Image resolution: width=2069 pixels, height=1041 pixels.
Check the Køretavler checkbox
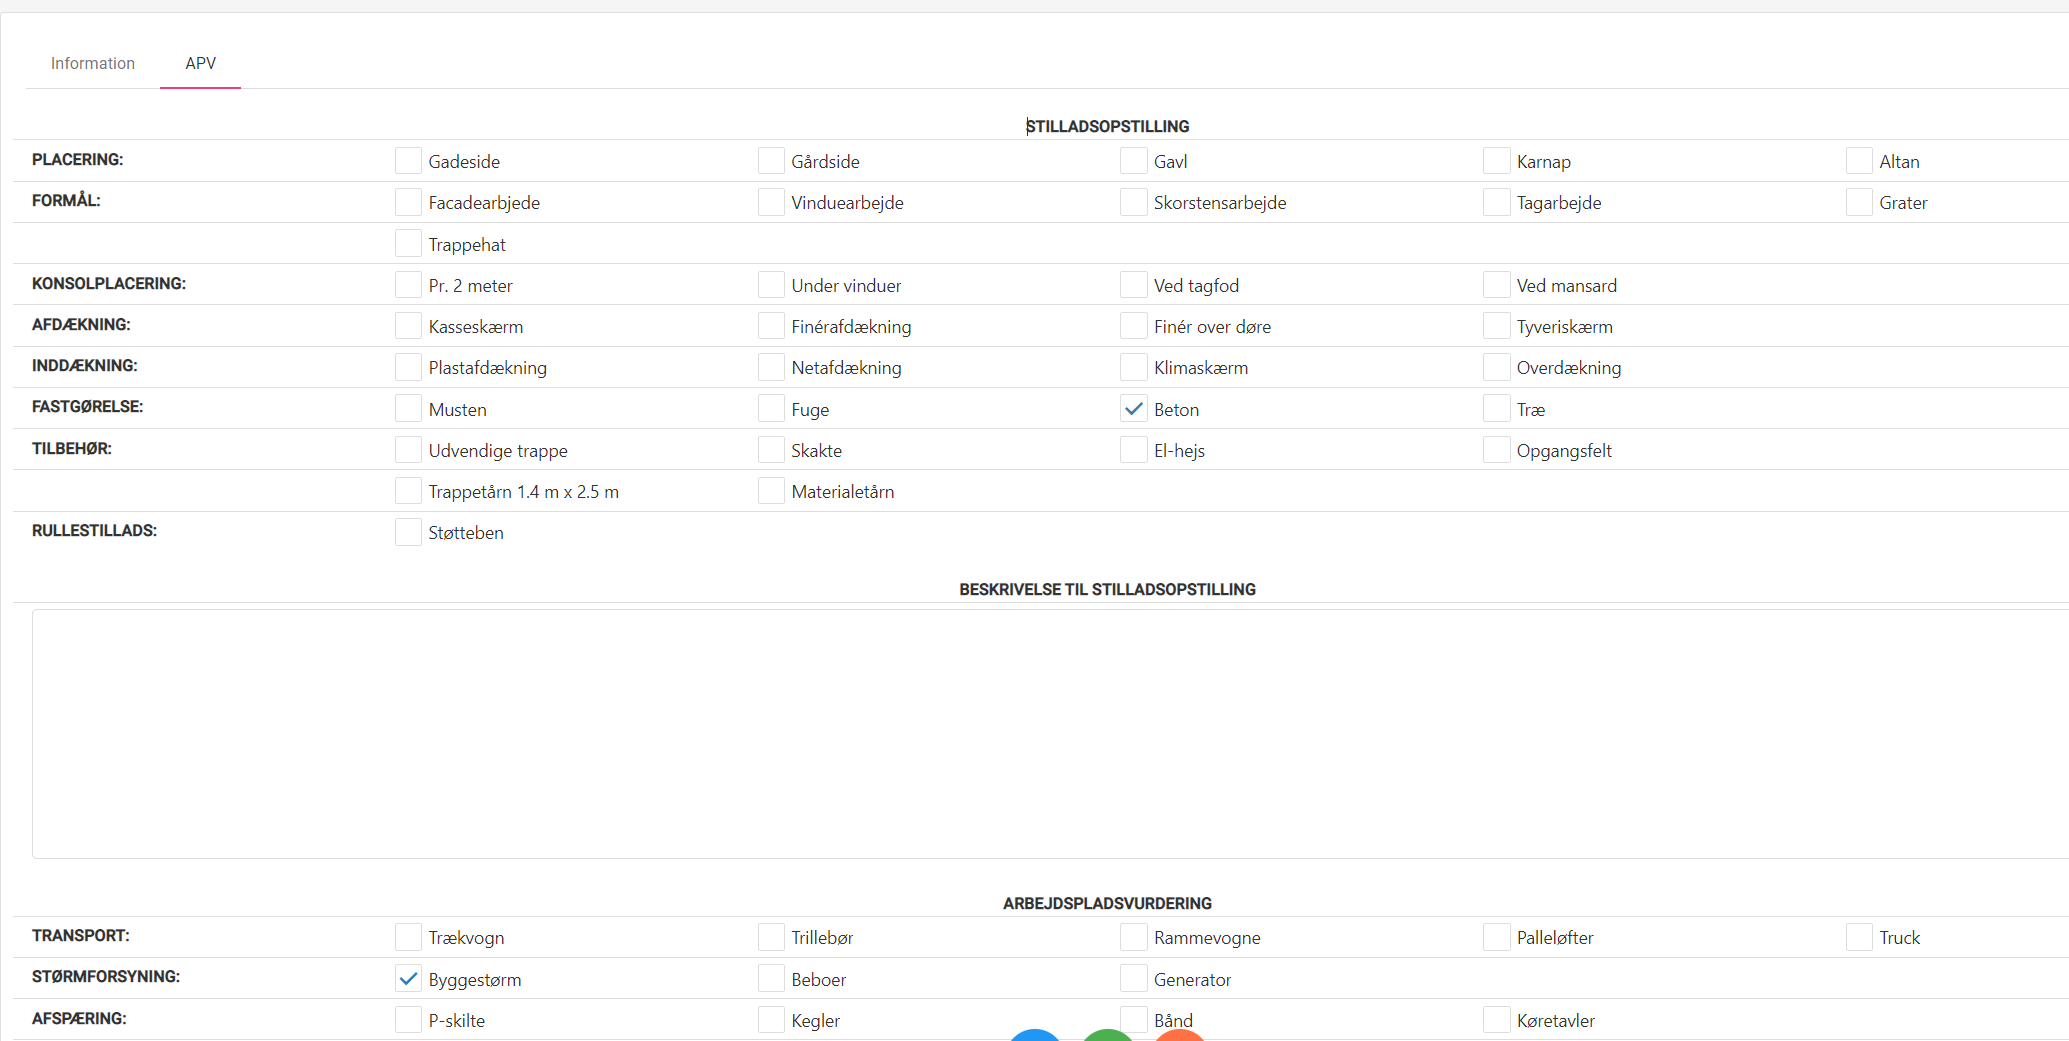click(x=1496, y=1020)
